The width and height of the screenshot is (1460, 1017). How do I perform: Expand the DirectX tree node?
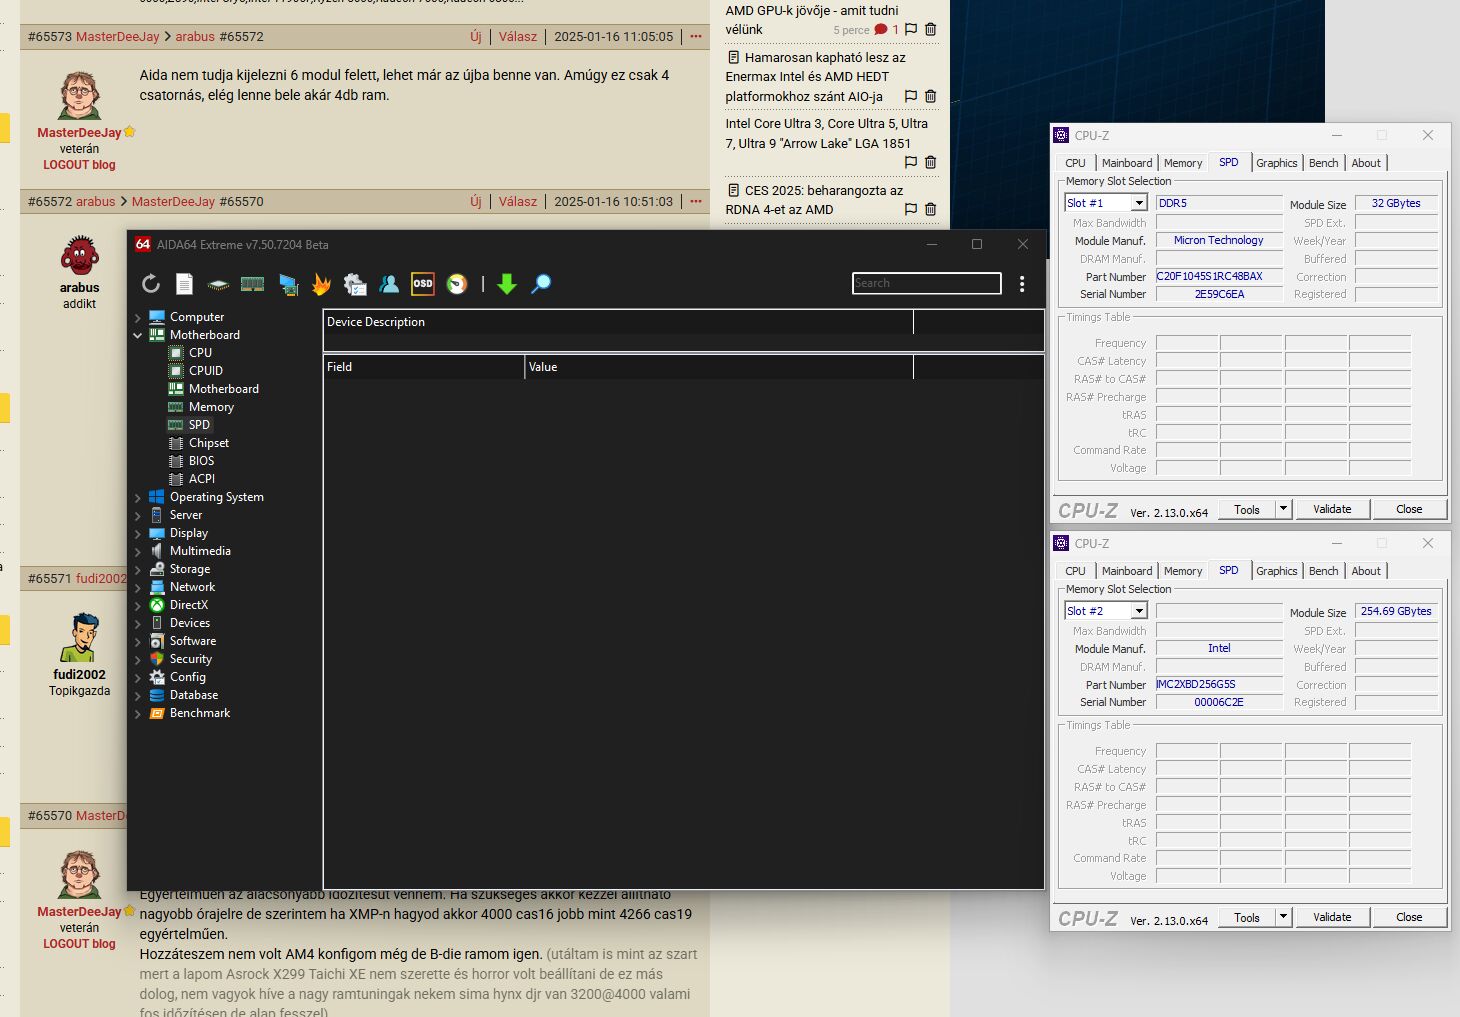pos(138,605)
